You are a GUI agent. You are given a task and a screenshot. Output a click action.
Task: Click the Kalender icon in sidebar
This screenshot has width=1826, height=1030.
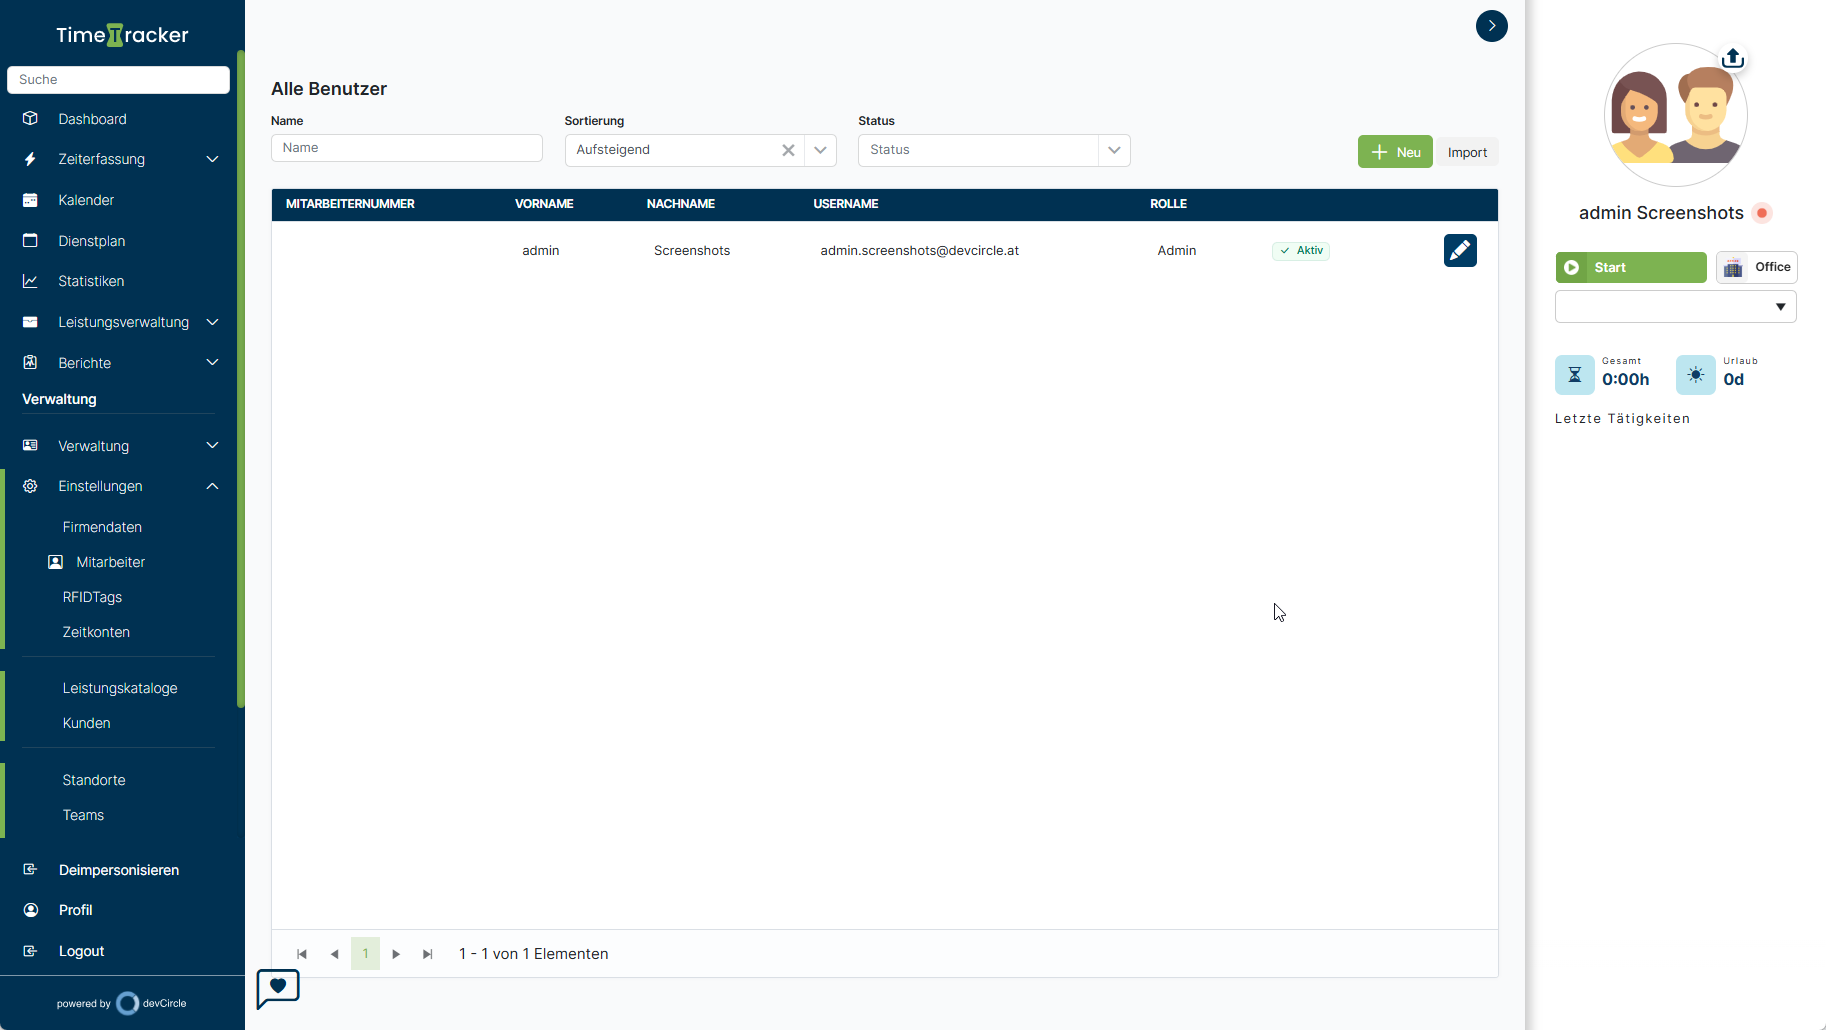point(30,200)
